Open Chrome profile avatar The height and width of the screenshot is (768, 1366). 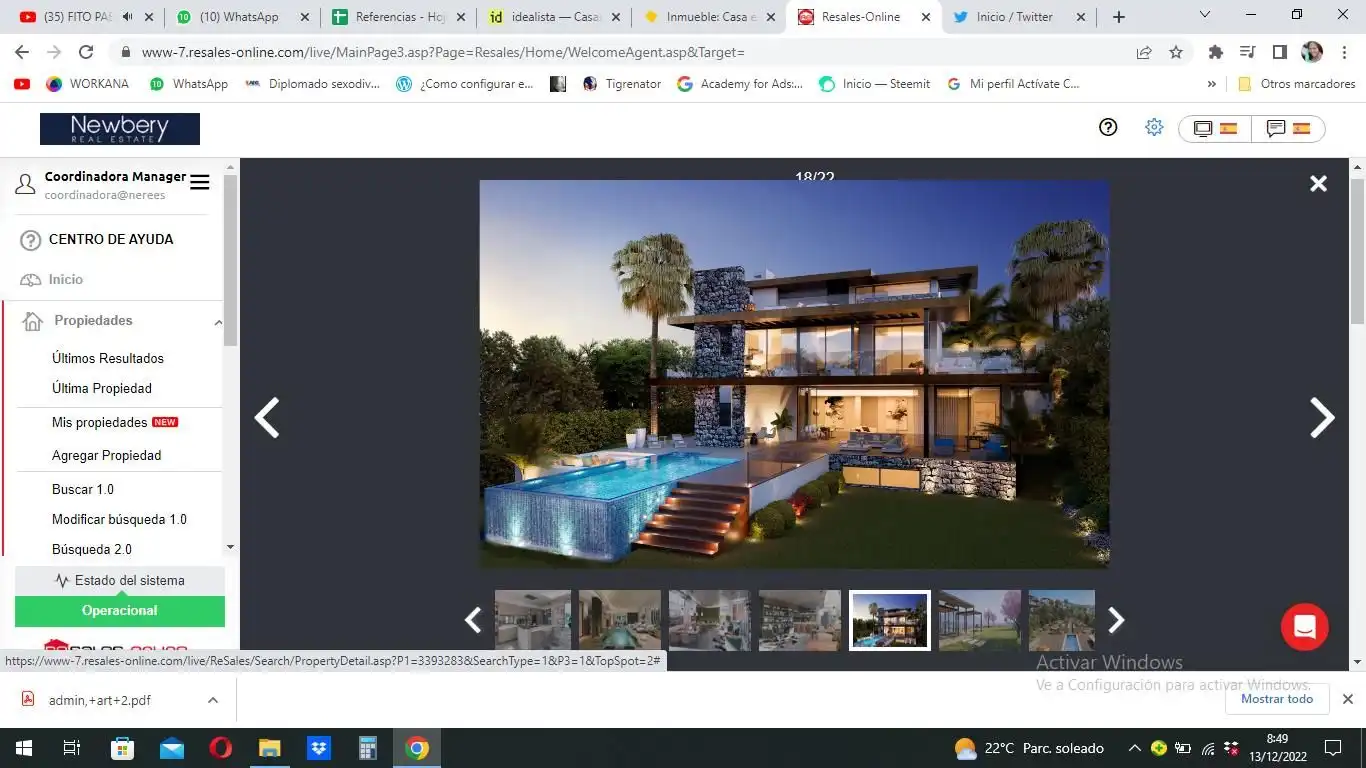coord(1311,52)
